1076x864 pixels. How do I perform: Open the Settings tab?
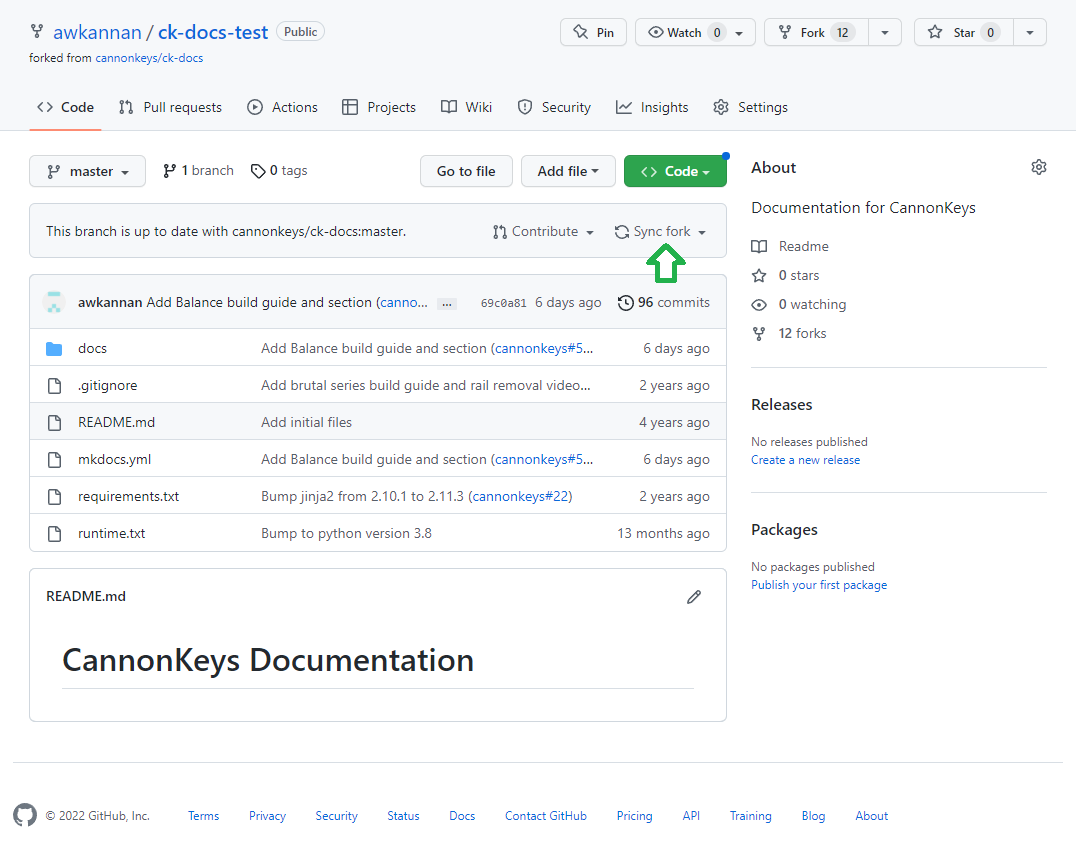(x=750, y=107)
